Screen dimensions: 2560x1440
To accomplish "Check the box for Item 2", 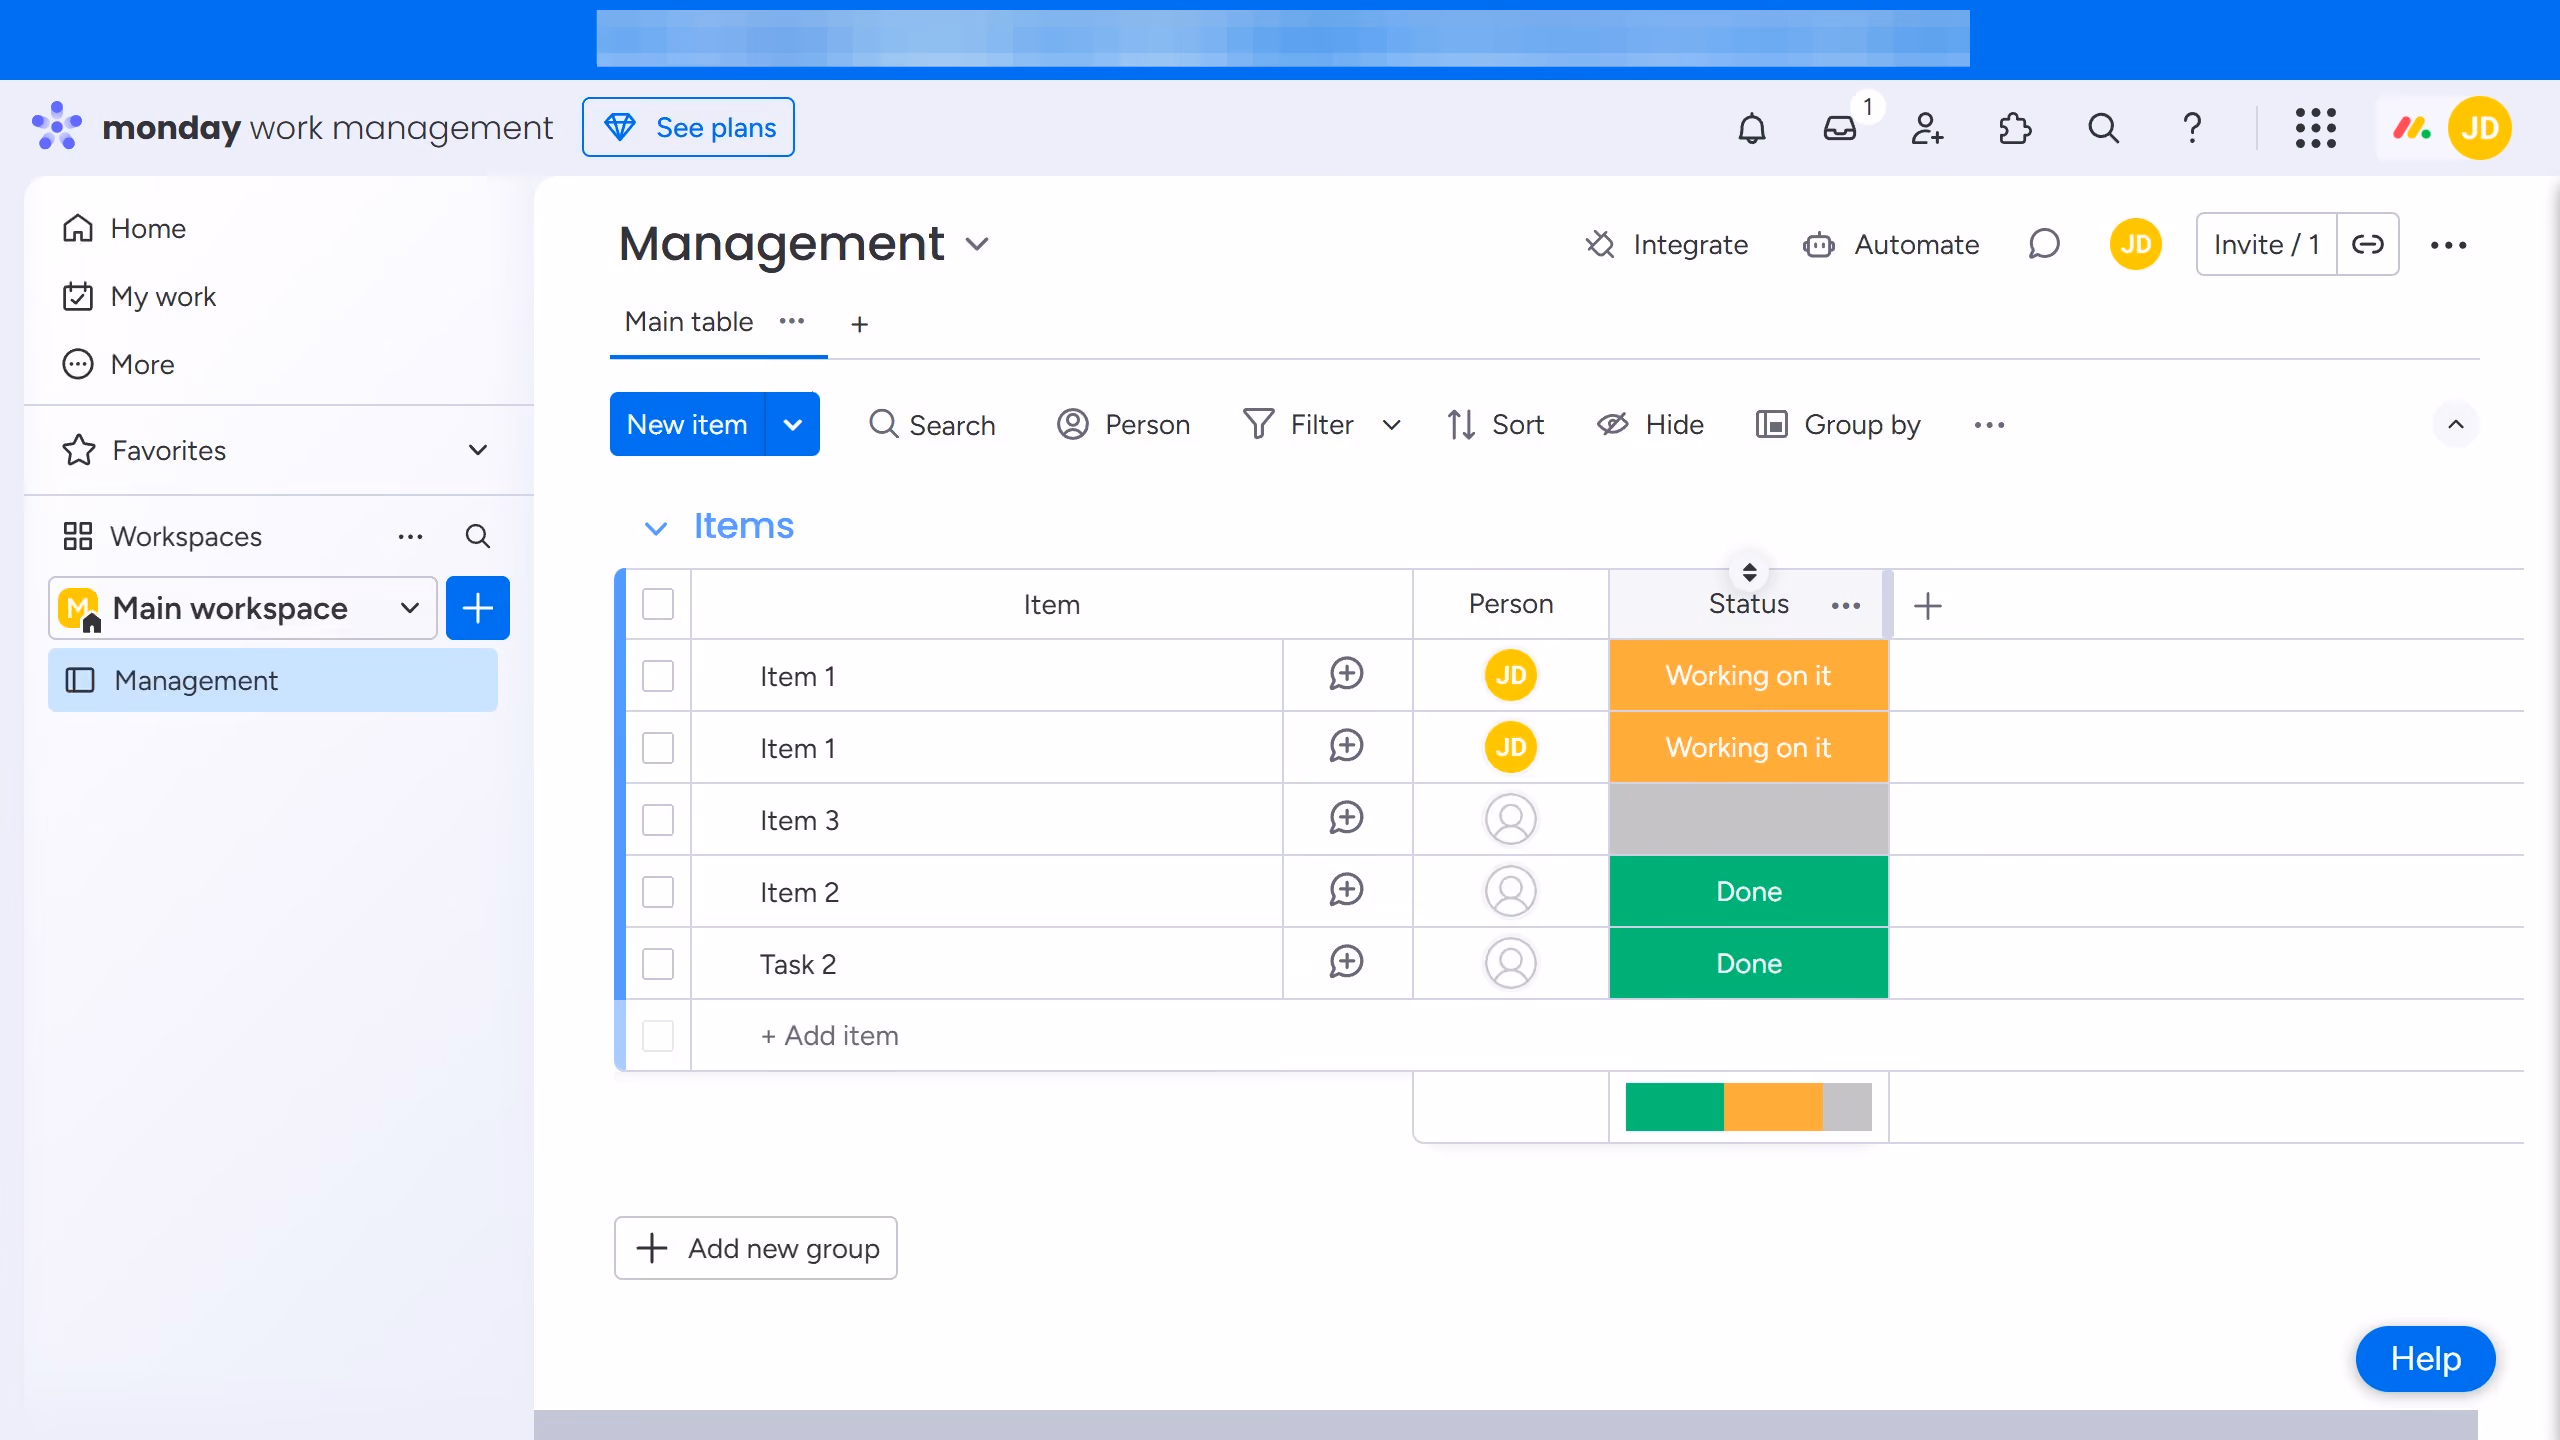I will coord(658,892).
